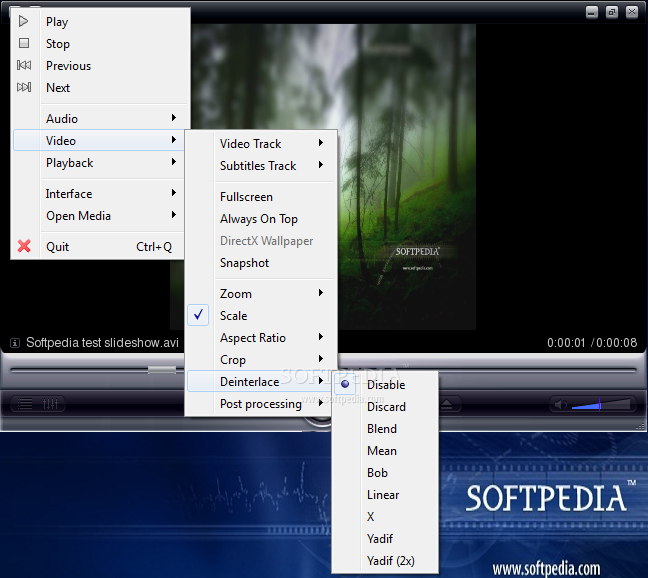Enable Always On Top option
Image resolution: width=648 pixels, height=578 pixels.
(260, 219)
